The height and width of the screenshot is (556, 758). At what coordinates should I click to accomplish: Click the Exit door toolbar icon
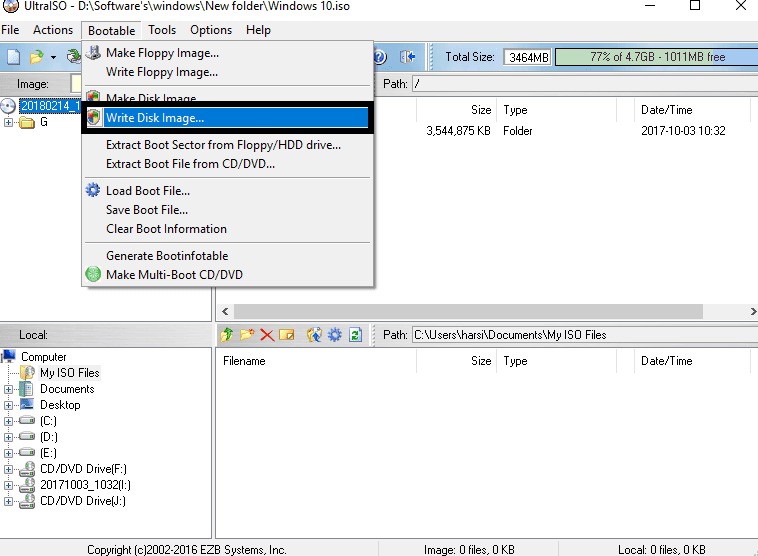408,57
